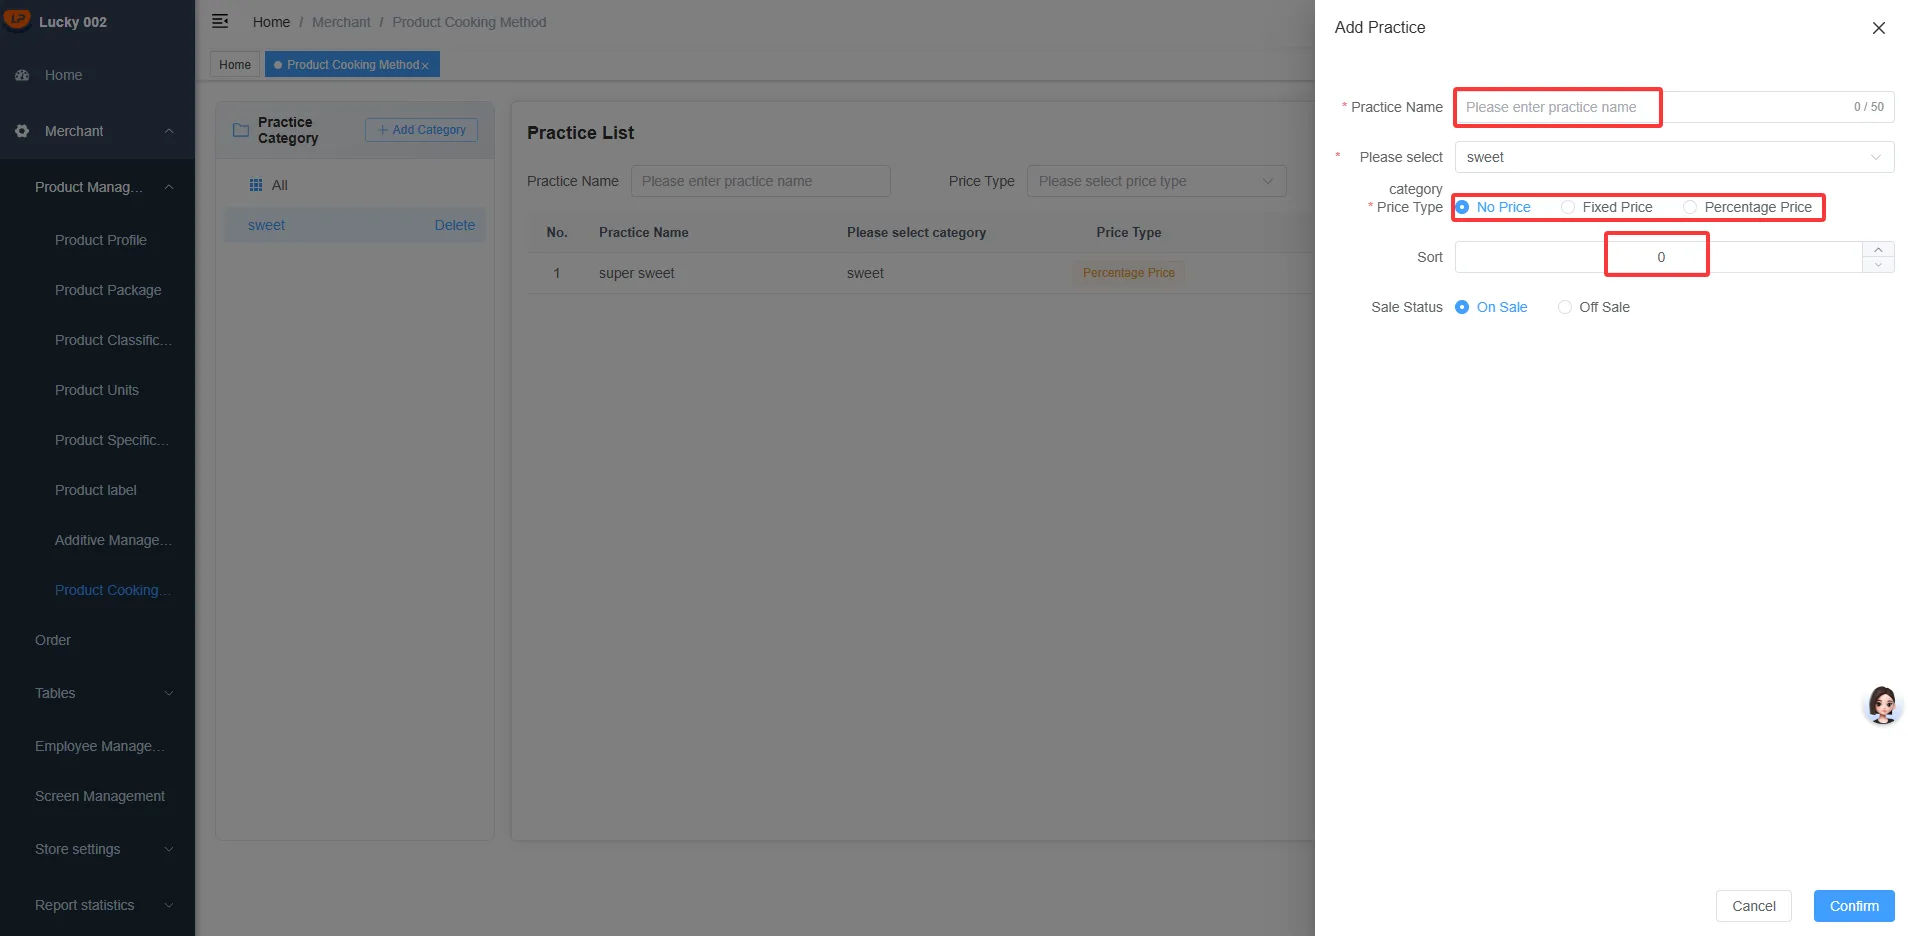
Task: Select the Percentage Price radio button
Action: coord(1690,207)
